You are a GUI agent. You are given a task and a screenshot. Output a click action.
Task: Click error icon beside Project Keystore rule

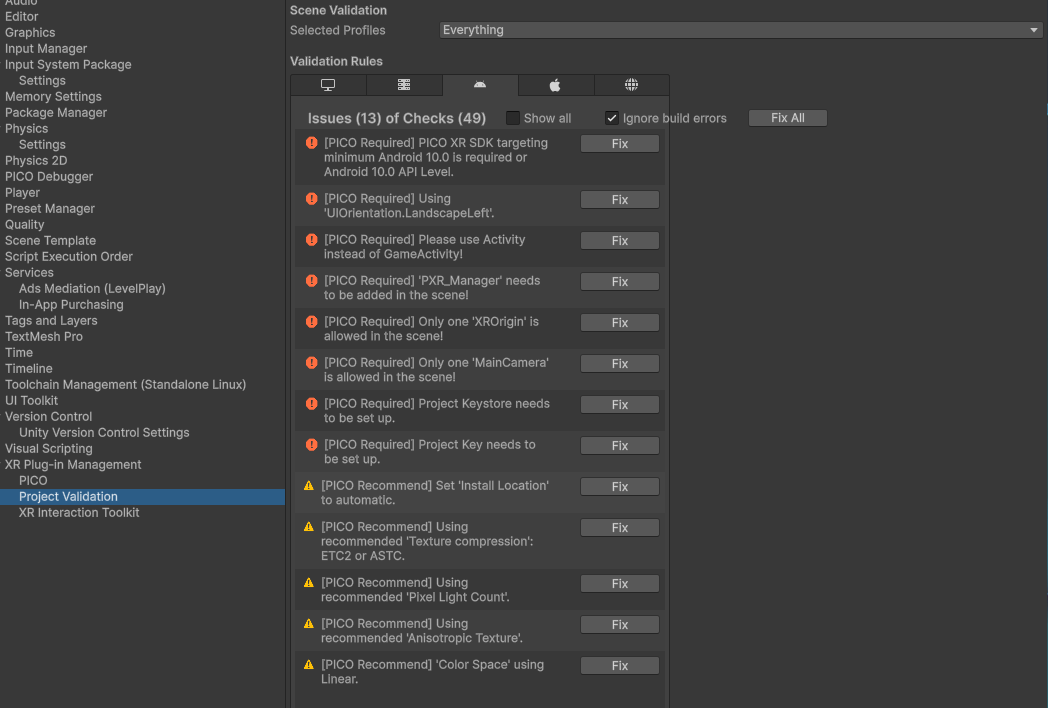tap(311, 404)
